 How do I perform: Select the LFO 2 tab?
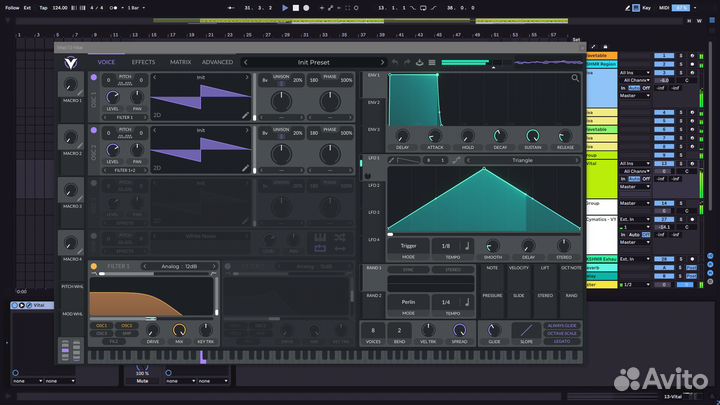374,186
